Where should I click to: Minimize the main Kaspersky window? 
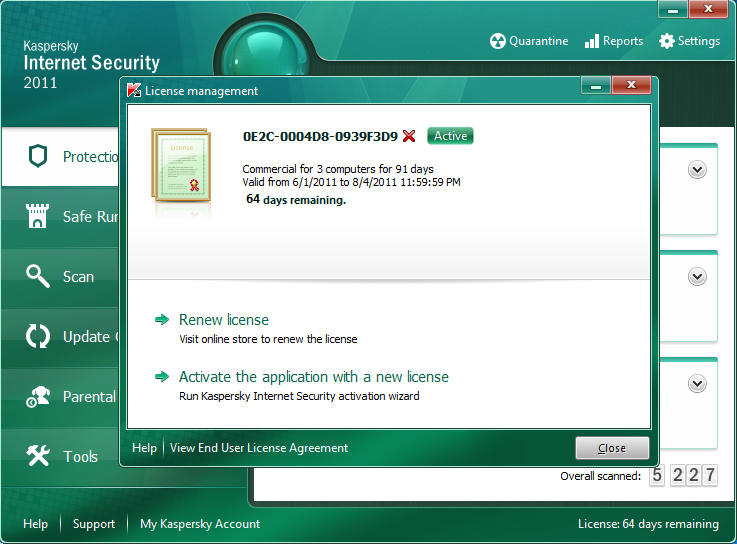pos(673,9)
